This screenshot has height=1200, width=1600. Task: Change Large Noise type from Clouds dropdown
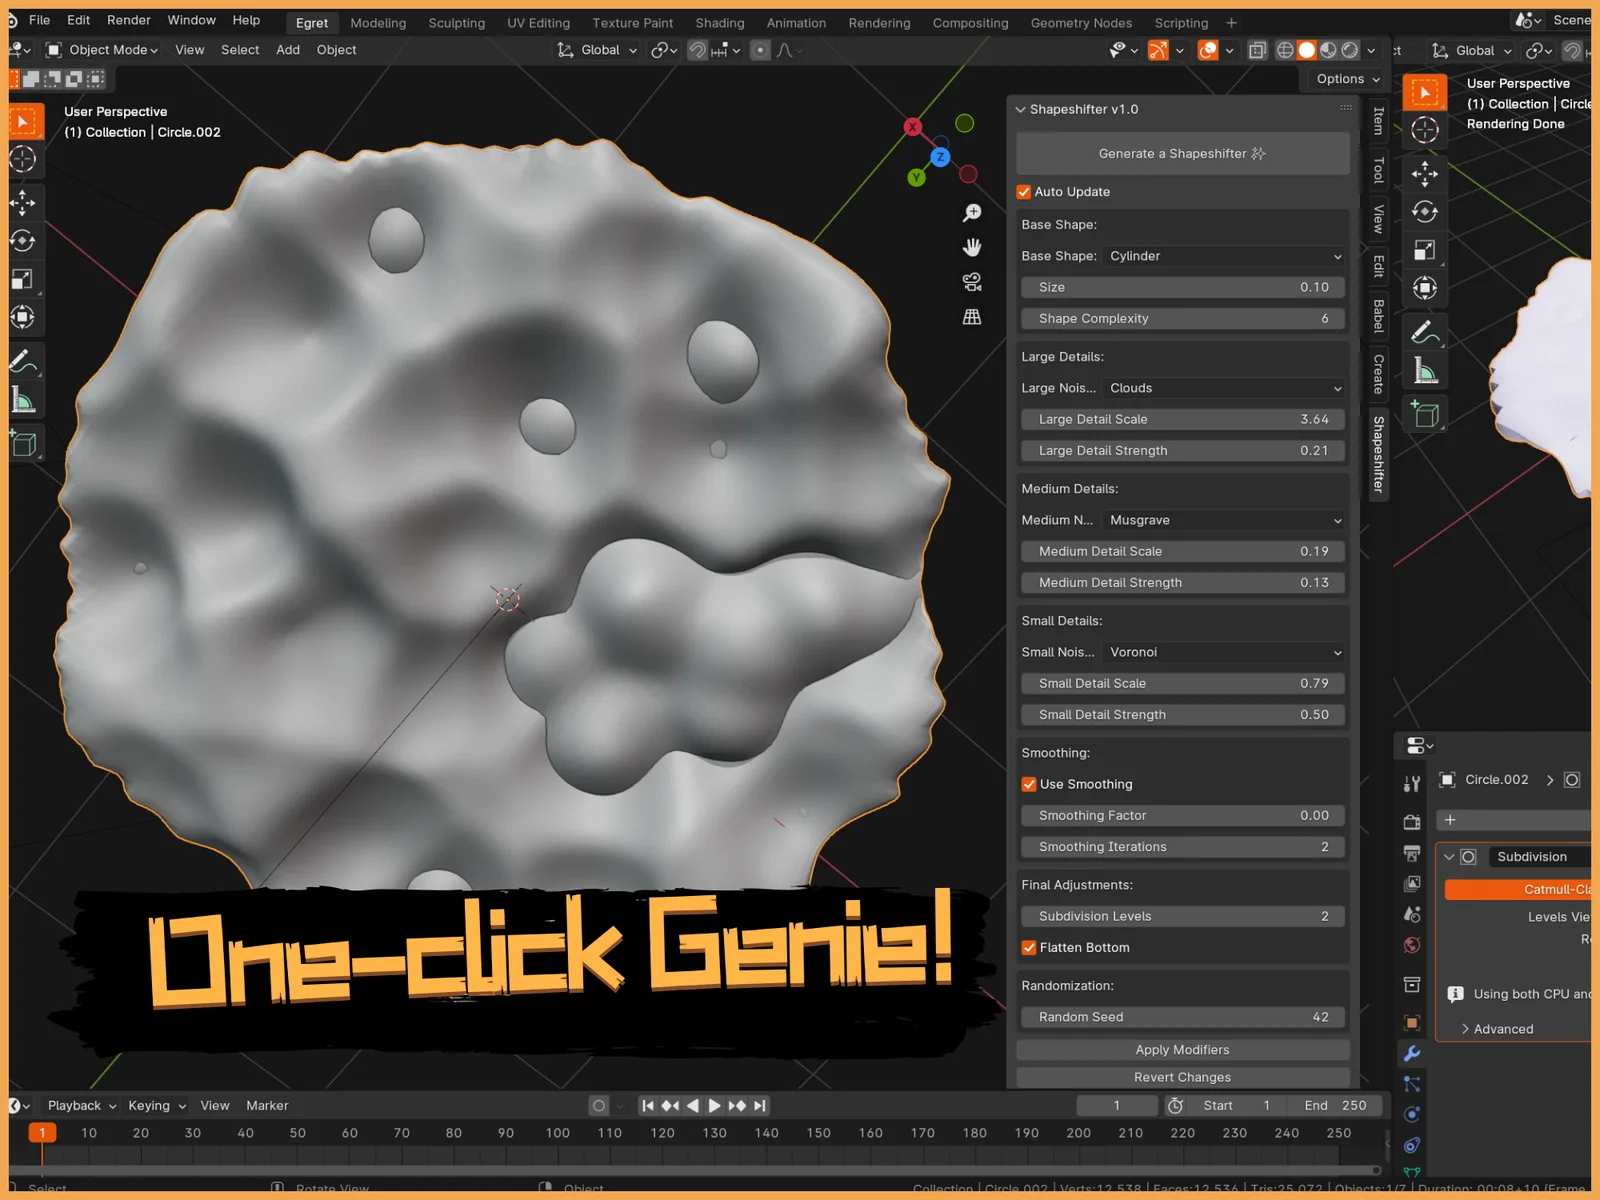coord(1224,388)
